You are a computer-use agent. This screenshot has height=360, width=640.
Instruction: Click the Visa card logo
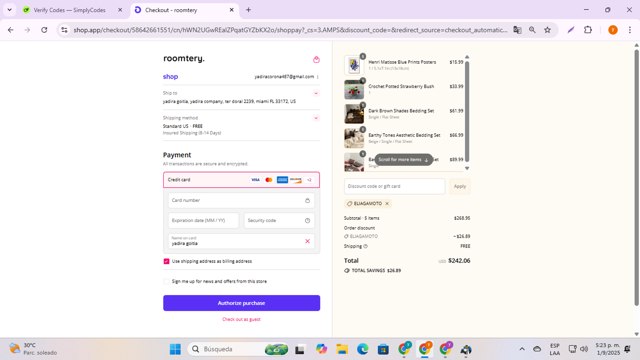click(x=256, y=180)
